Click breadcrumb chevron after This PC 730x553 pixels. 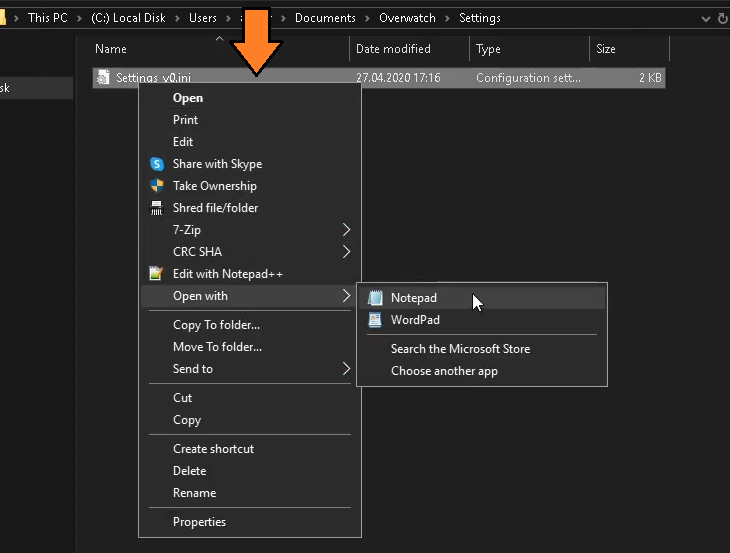point(80,18)
